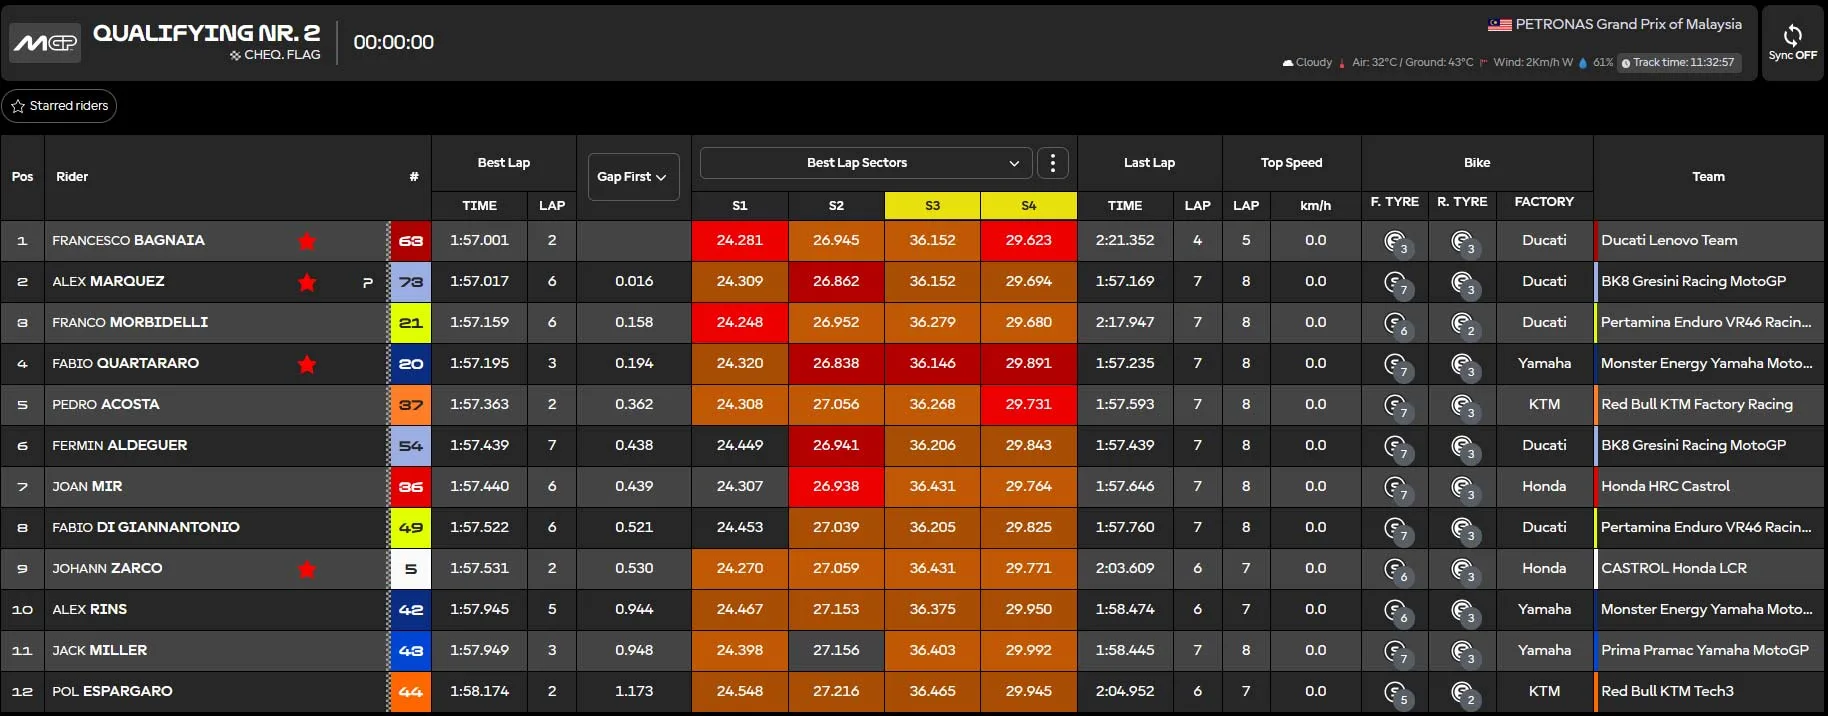Click the MotoGP logo icon
Viewport: 1828px width, 716px height.
click(45, 43)
